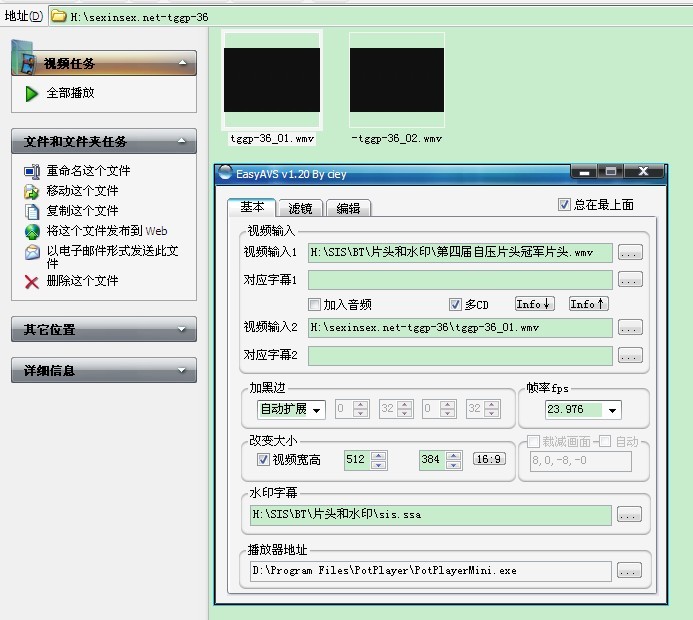Increase the video height 384 spinner

coord(454,456)
